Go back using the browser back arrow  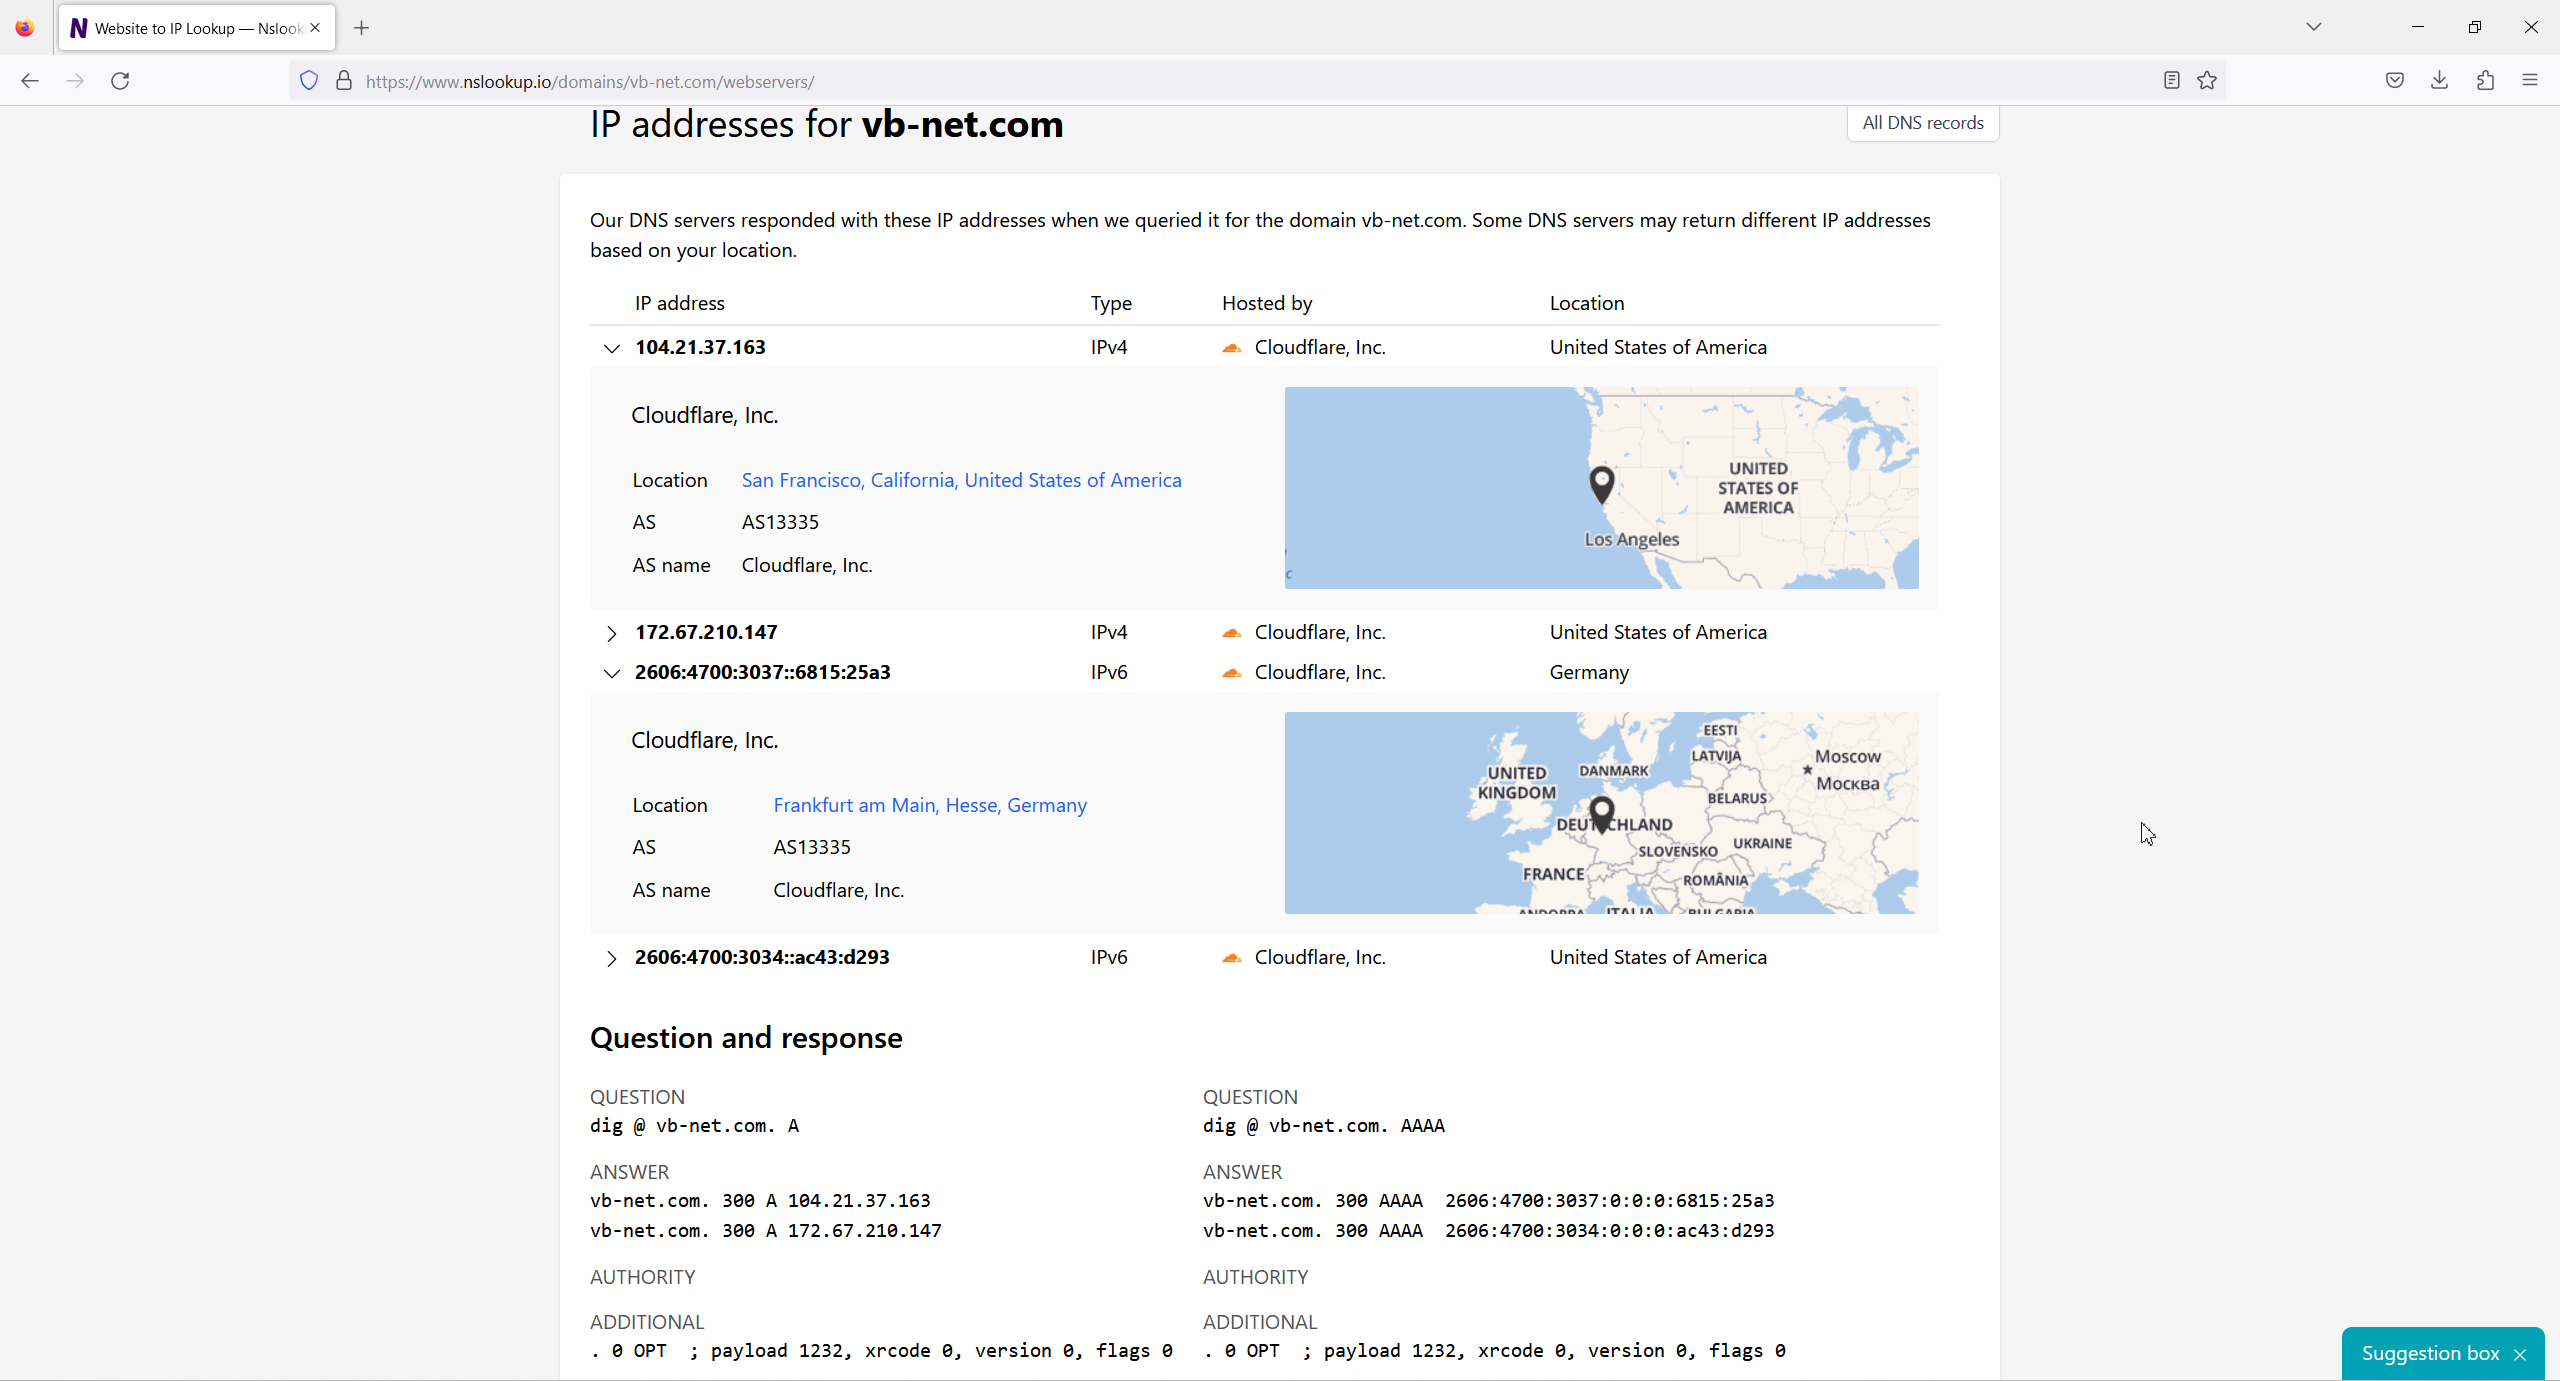(x=30, y=81)
